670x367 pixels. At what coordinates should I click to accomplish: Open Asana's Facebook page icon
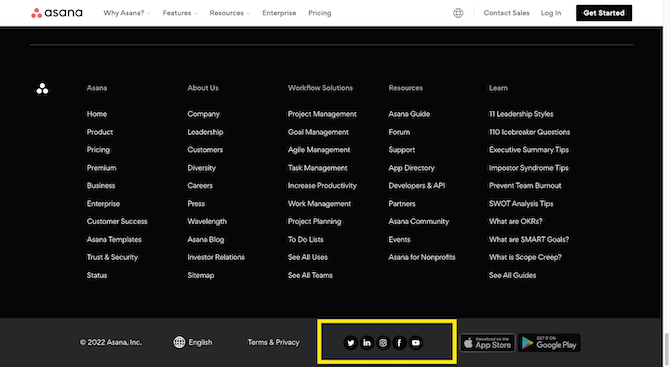click(x=399, y=343)
